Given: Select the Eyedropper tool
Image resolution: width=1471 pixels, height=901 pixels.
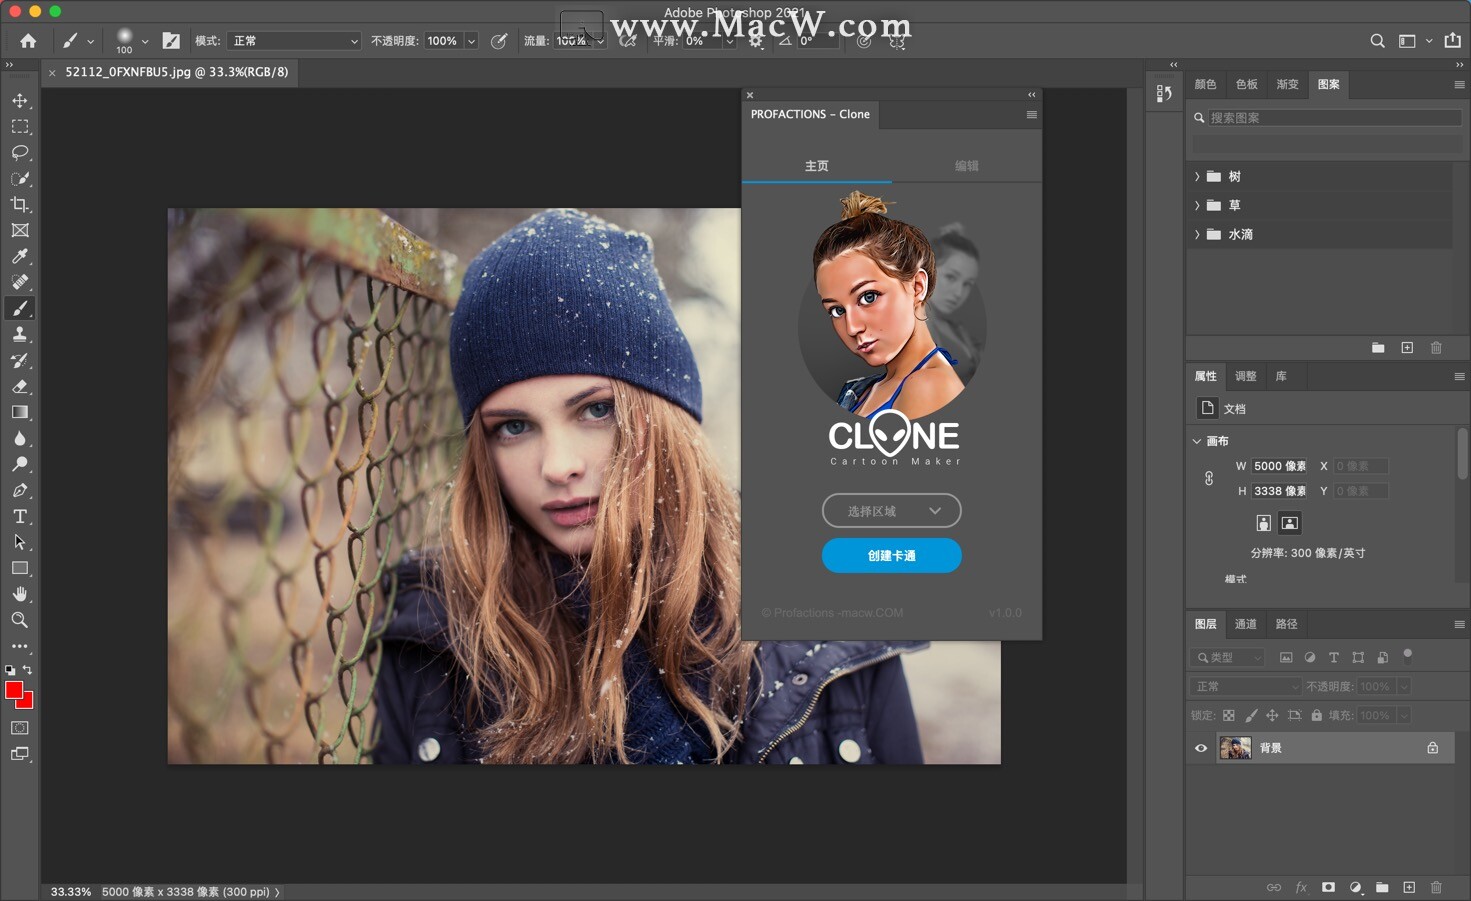Looking at the screenshot, I should pyautogui.click(x=20, y=257).
